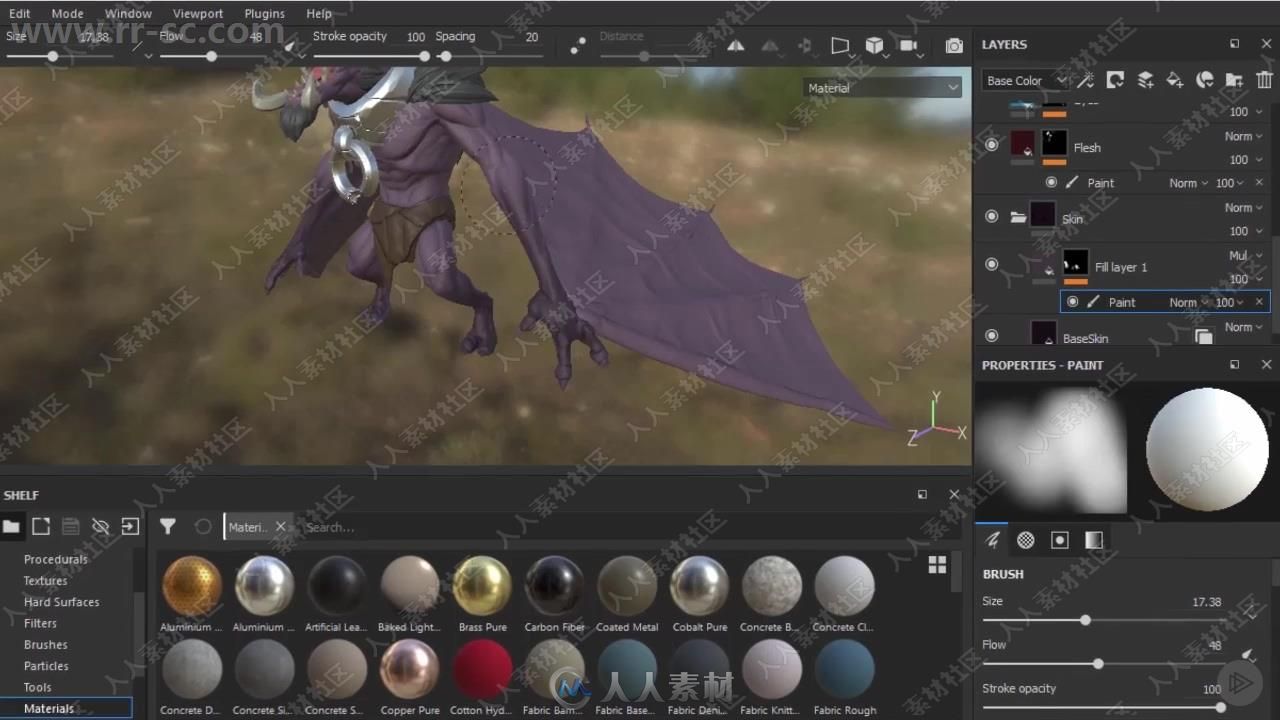The height and width of the screenshot is (720, 1280).
Task: Switch shelf to grid view icon
Action: 937,564
